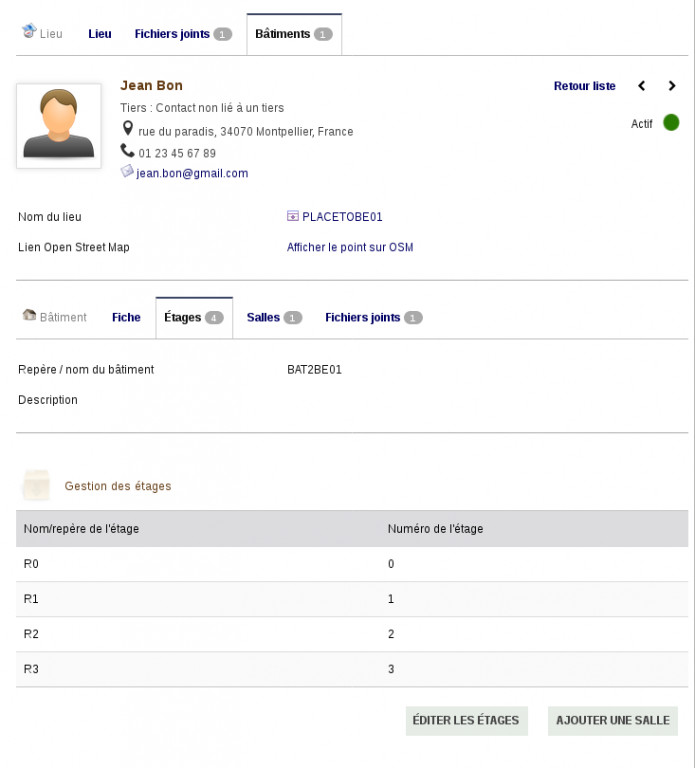The image size is (695, 768).
Task: Click the PLACETOBE01 place icon
Action: pyautogui.click(x=292, y=216)
